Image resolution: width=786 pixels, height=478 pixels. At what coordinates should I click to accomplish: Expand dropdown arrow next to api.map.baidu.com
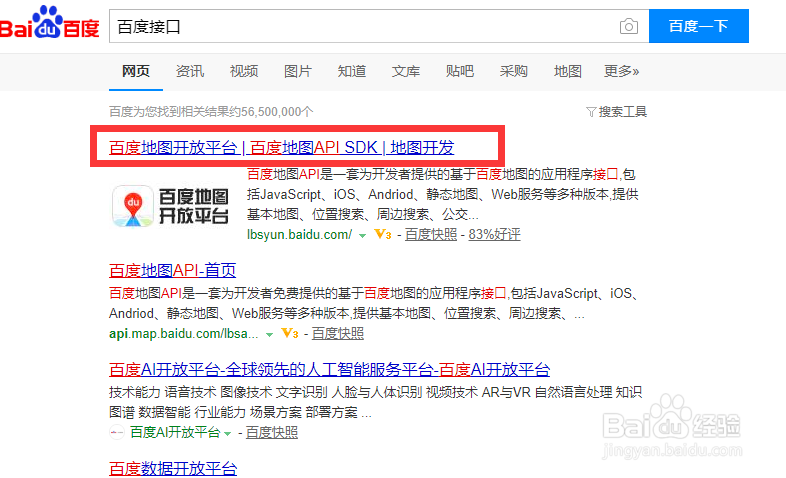[x=269, y=335]
